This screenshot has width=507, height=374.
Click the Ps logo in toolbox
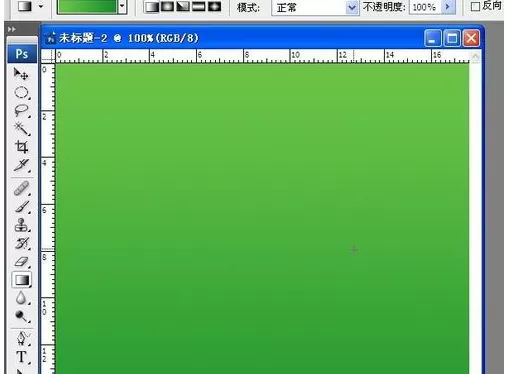click(x=22, y=54)
